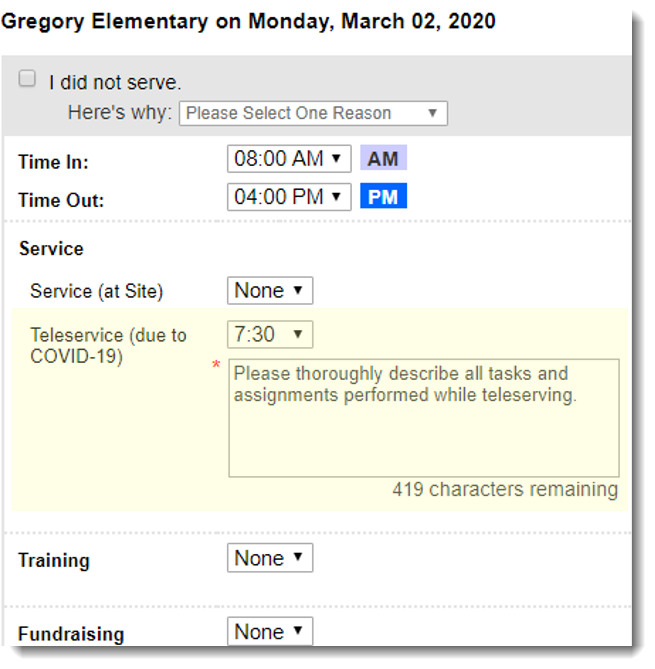Expand the Training hours dropdown
Screen dimensions: 655x669
[270, 559]
